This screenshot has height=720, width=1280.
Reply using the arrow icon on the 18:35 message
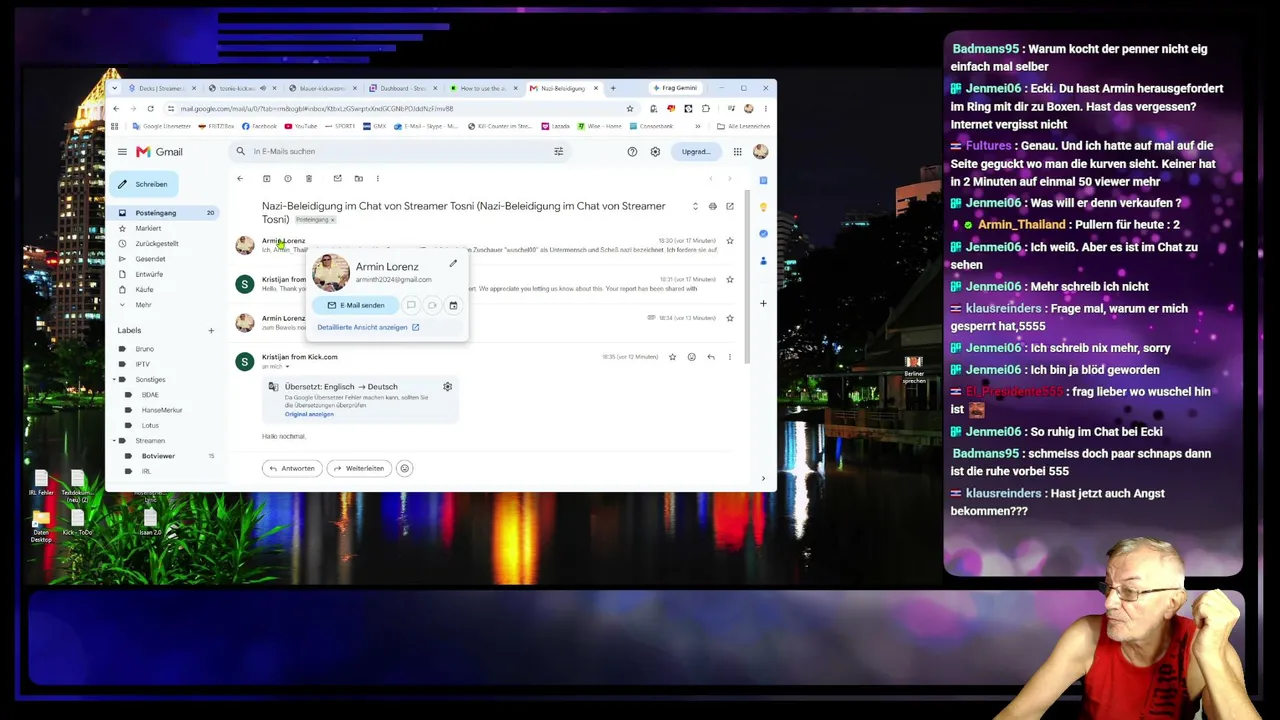(x=711, y=357)
